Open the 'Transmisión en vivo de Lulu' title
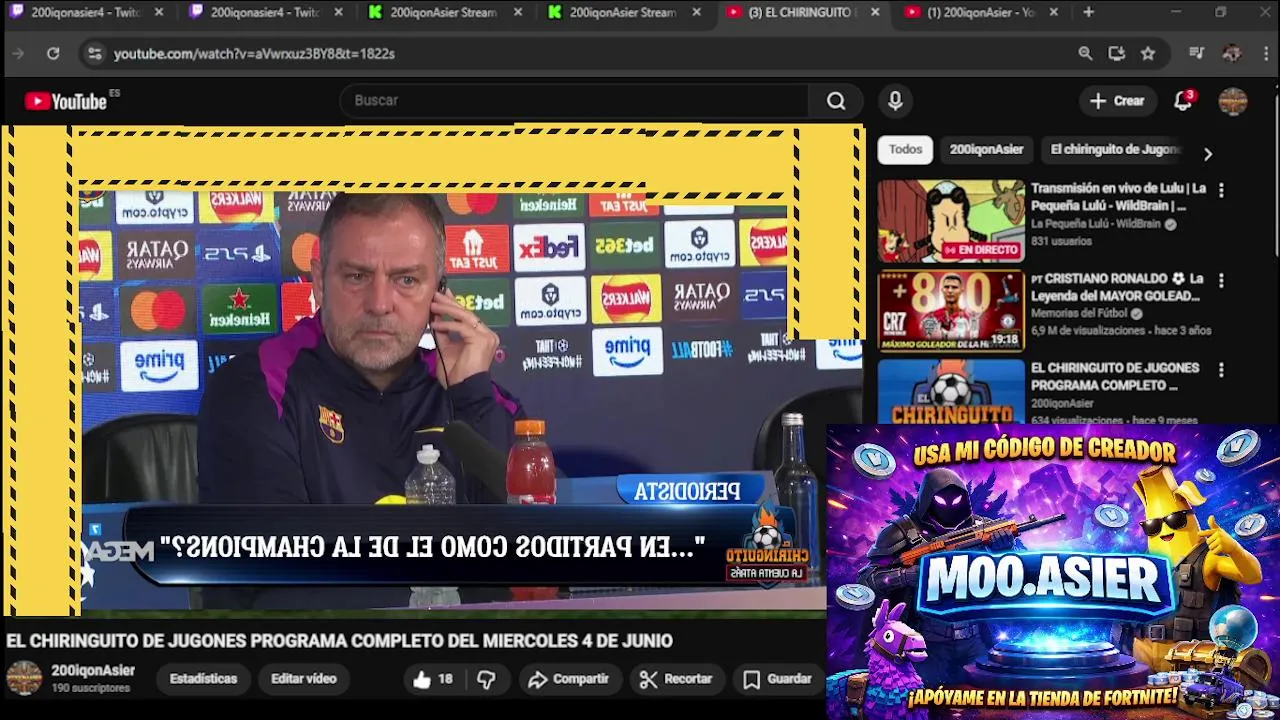 [x=1118, y=197]
